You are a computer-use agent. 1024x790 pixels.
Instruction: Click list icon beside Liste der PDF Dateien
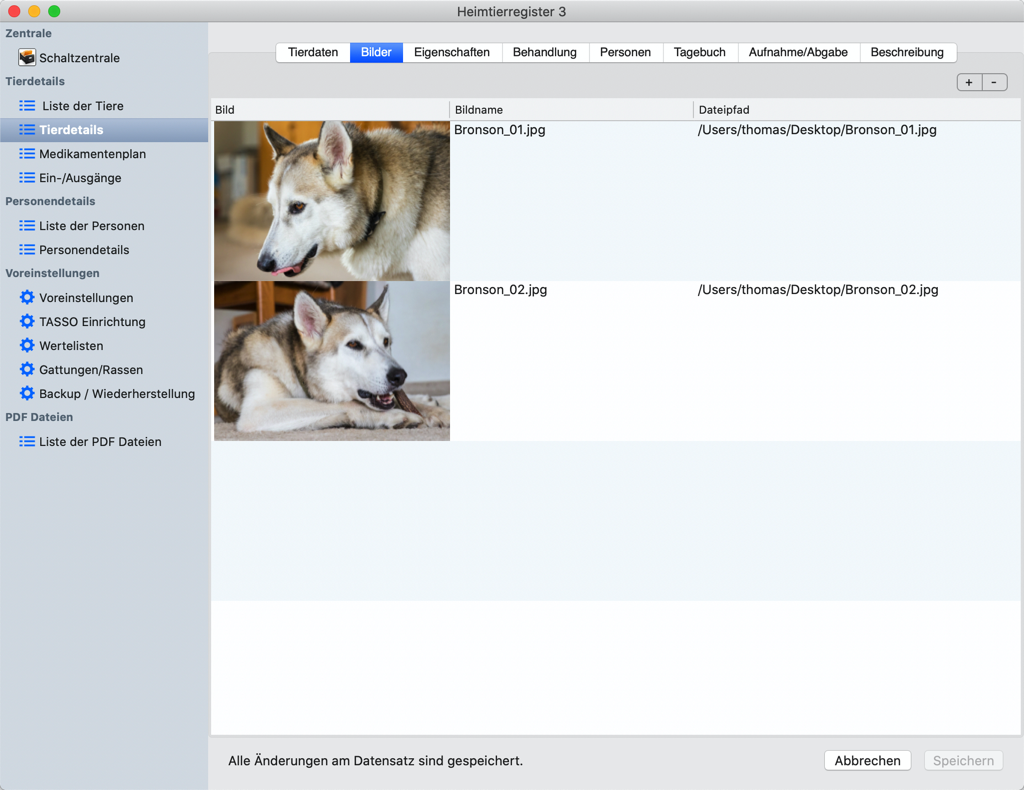(27, 442)
